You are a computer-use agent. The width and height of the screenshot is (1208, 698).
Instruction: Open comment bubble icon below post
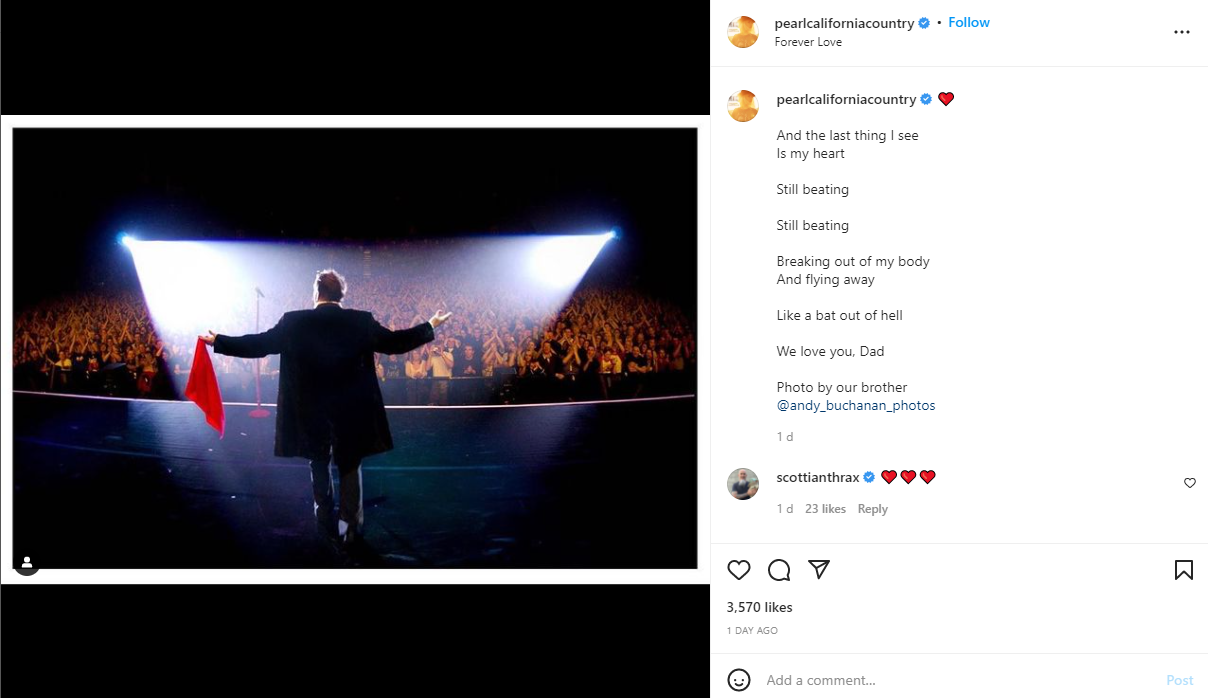[x=779, y=570]
